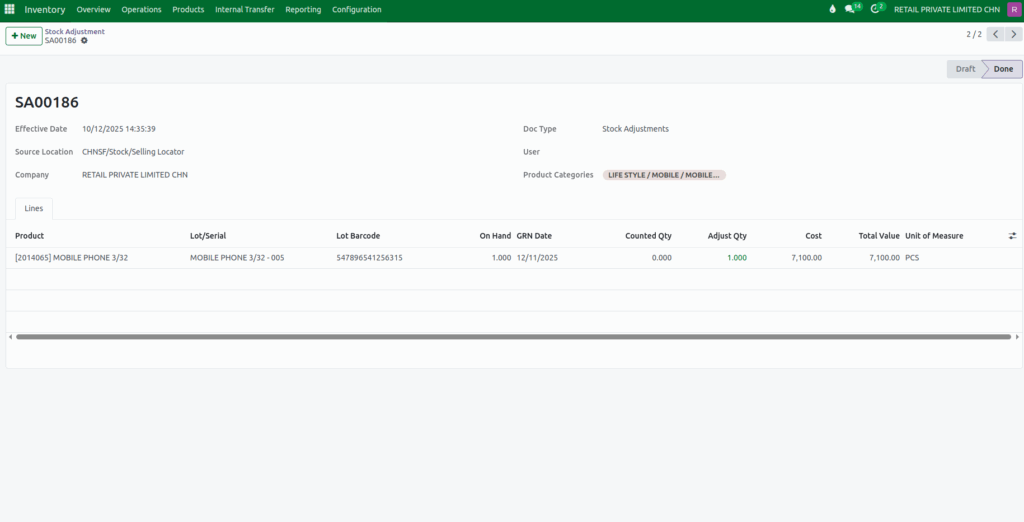Click the Inventory app title
The height and width of the screenshot is (522, 1024).
45,9
